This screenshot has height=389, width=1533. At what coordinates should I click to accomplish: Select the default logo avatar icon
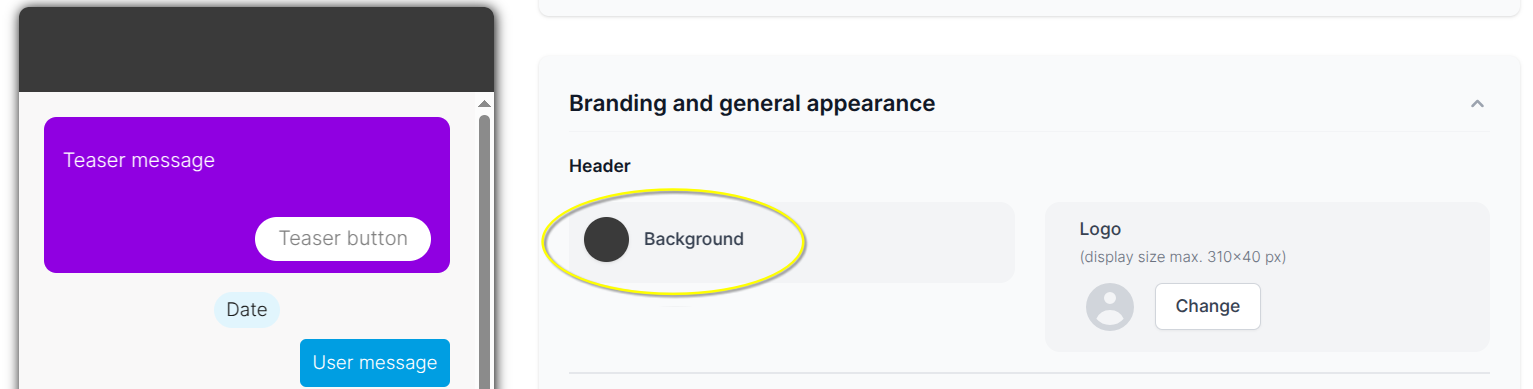[1110, 307]
